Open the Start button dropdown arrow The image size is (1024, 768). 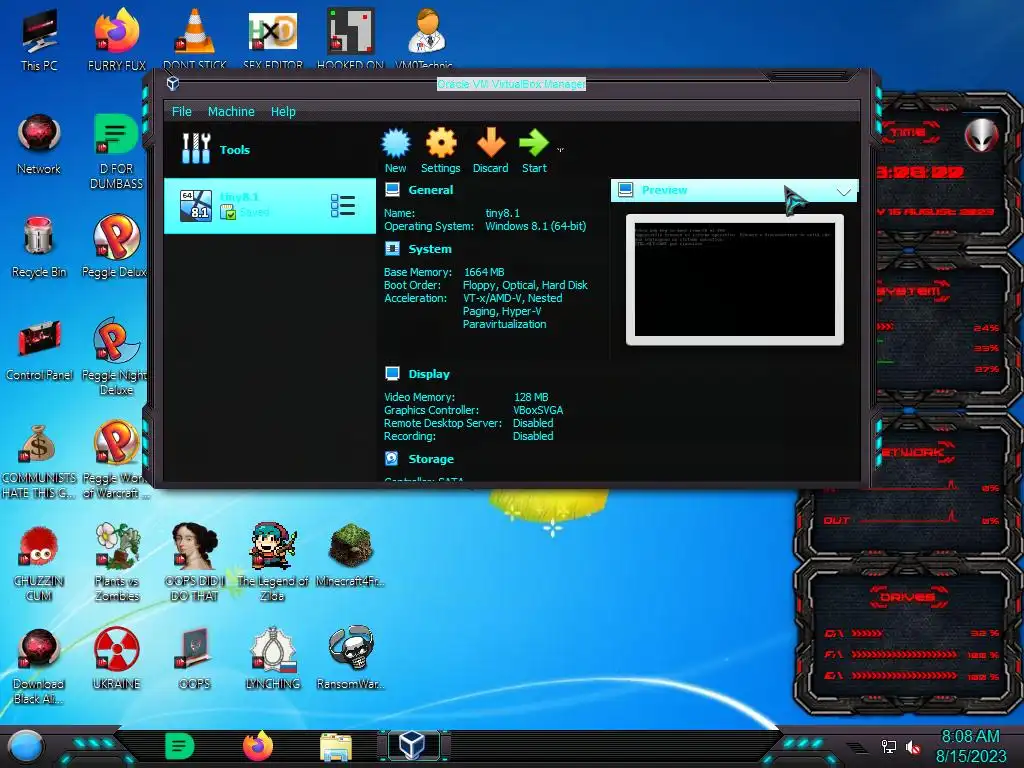[560, 150]
